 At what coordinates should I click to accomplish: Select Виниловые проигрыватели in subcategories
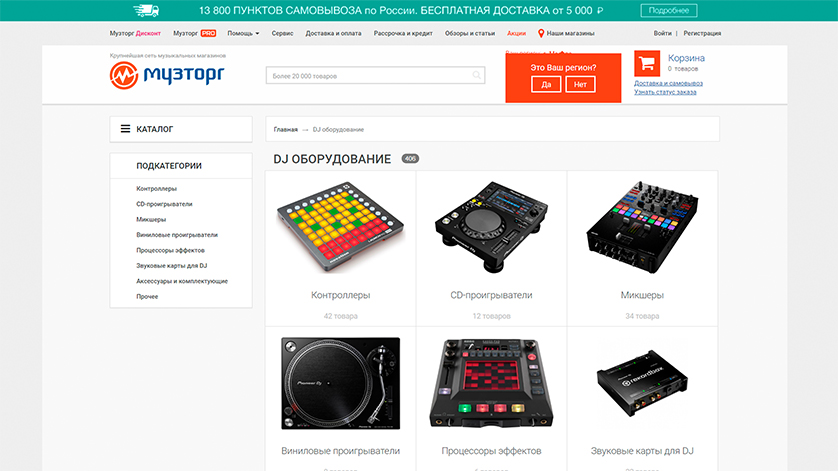177,235
